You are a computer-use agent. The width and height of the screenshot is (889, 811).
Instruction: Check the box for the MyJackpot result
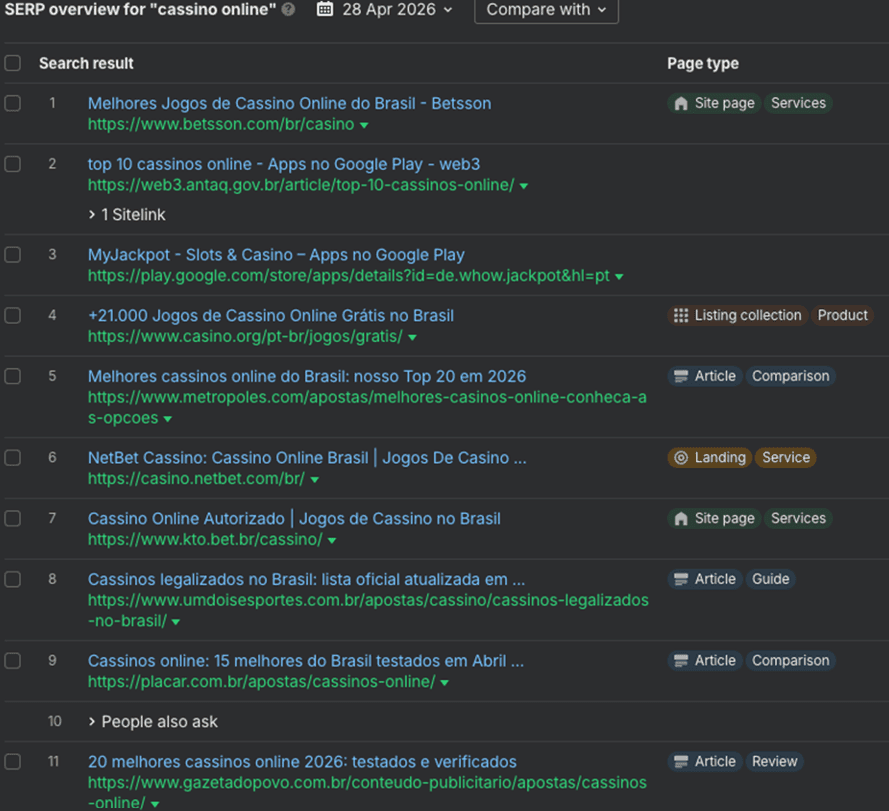click(x=12, y=255)
